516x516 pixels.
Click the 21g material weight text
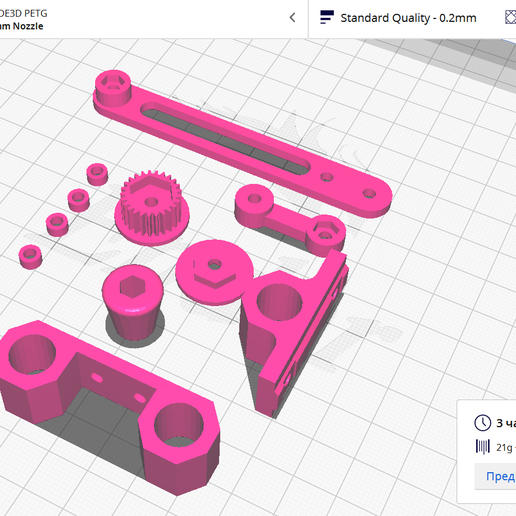coord(504,447)
